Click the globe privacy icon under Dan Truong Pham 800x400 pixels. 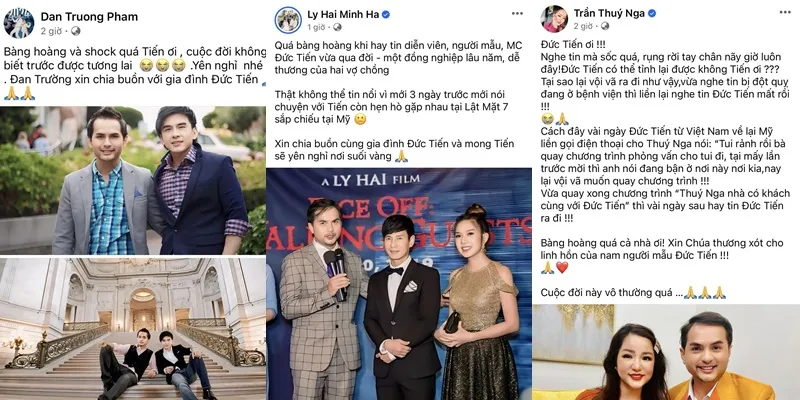(76, 31)
